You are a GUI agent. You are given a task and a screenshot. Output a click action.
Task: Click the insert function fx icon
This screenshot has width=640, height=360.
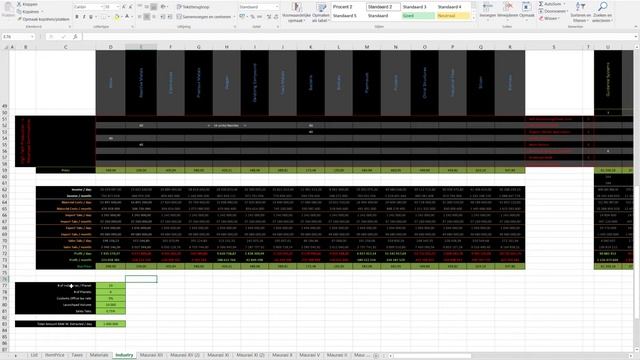coord(76,37)
